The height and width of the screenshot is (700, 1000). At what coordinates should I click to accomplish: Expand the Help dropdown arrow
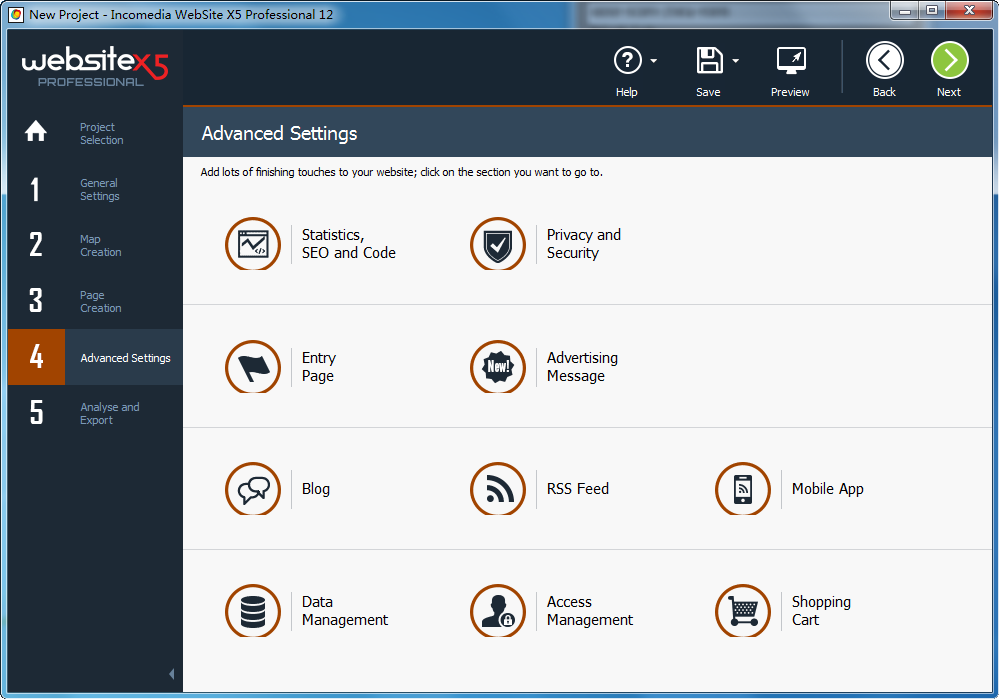[654, 61]
